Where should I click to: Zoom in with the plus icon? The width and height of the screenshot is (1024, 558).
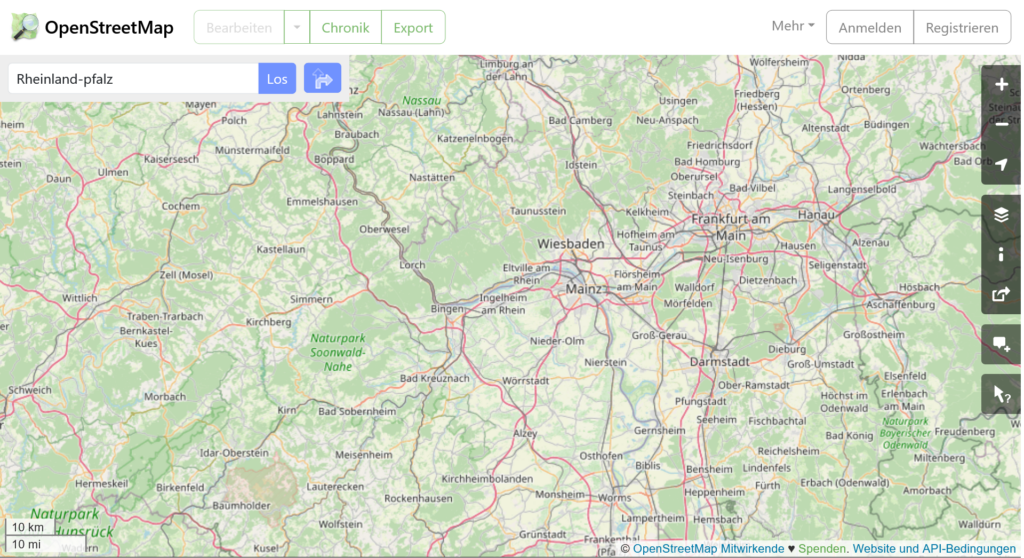tap(1000, 85)
